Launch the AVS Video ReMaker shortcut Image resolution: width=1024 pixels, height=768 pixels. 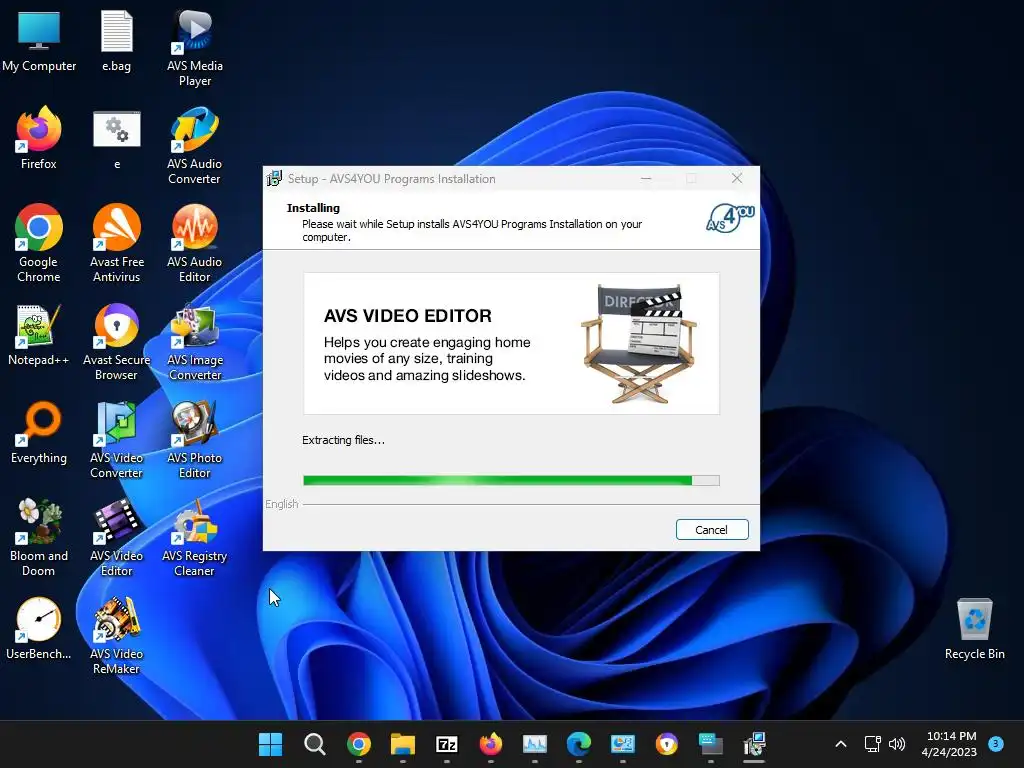(116, 636)
